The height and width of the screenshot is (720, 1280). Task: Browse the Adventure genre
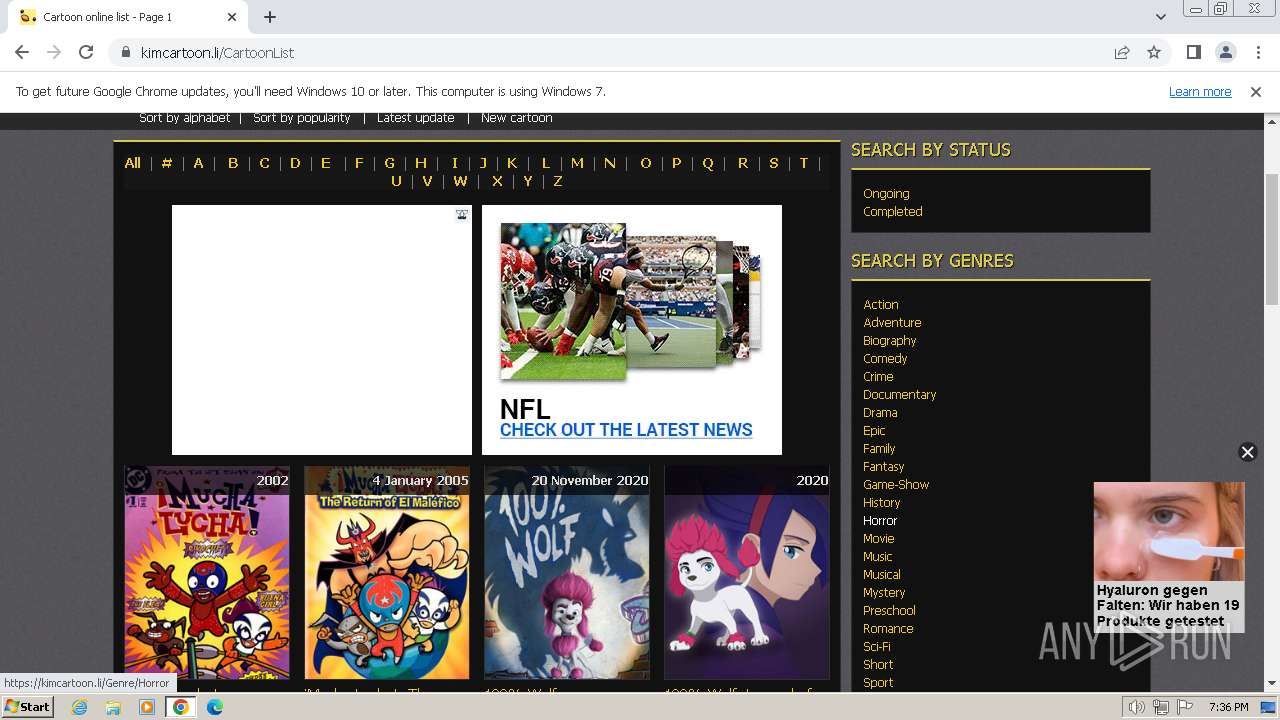point(892,323)
